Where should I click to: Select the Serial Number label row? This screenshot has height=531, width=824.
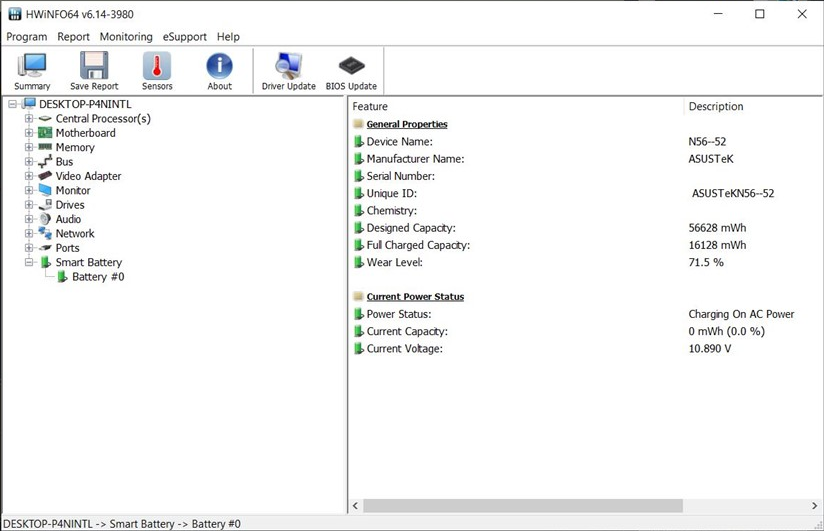(x=401, y=176)
